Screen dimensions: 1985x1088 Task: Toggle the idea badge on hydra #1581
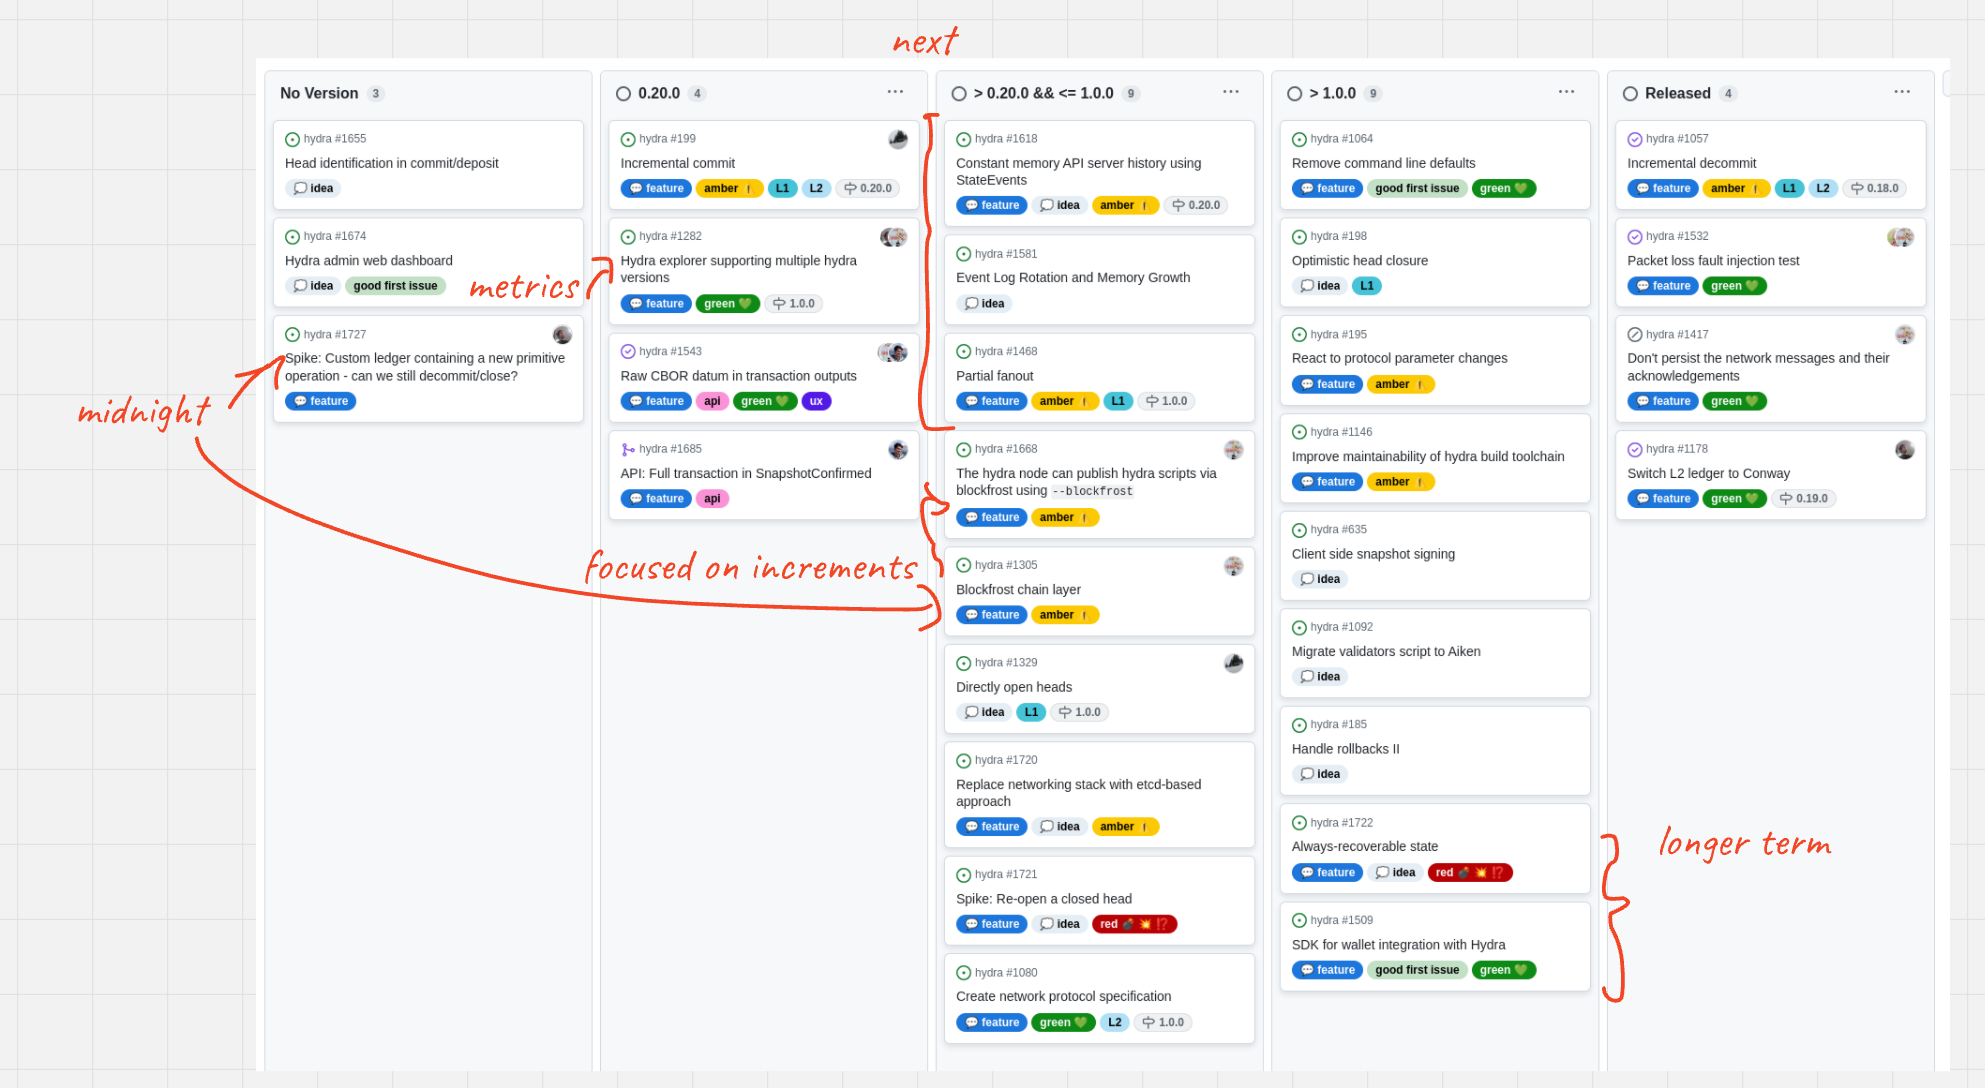click(984, 303)
